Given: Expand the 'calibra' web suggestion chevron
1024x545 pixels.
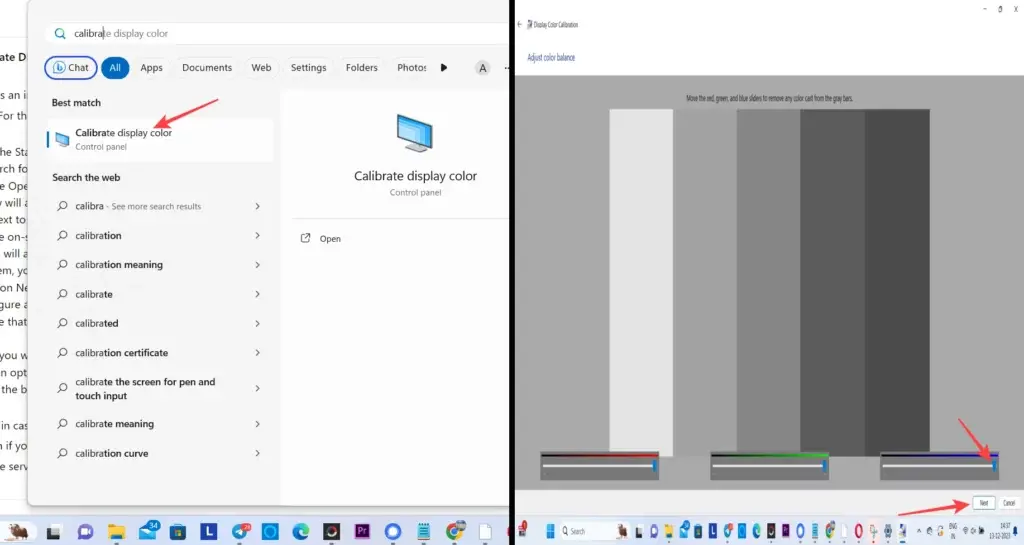Looking at the screenshot, I should pyautogui.click(x=257, y=206).
